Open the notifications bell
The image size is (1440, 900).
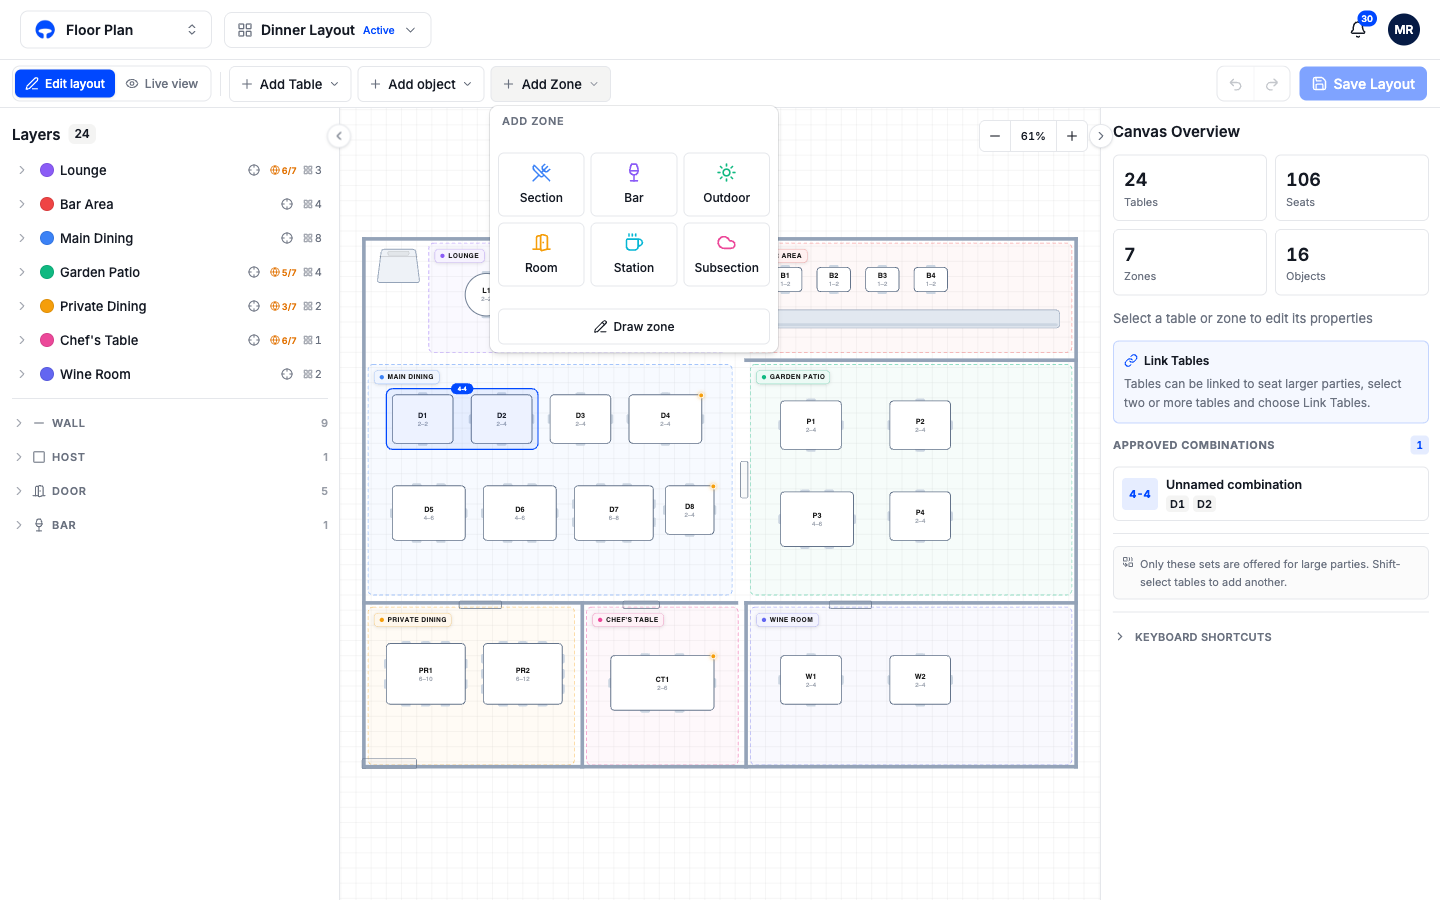pyautogui.click(x=1358, y=29)
